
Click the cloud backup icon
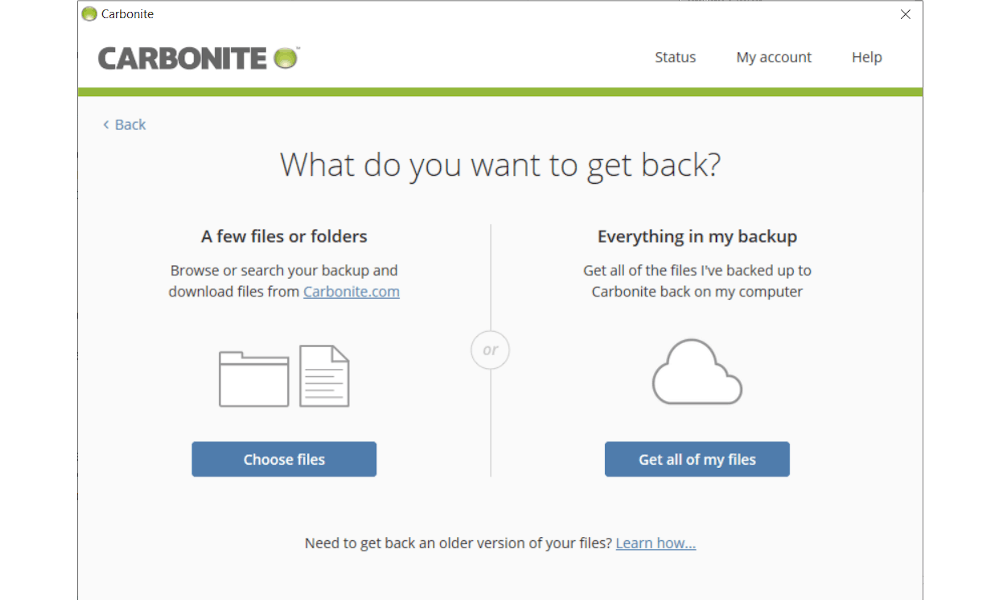[x=697, y=371]
